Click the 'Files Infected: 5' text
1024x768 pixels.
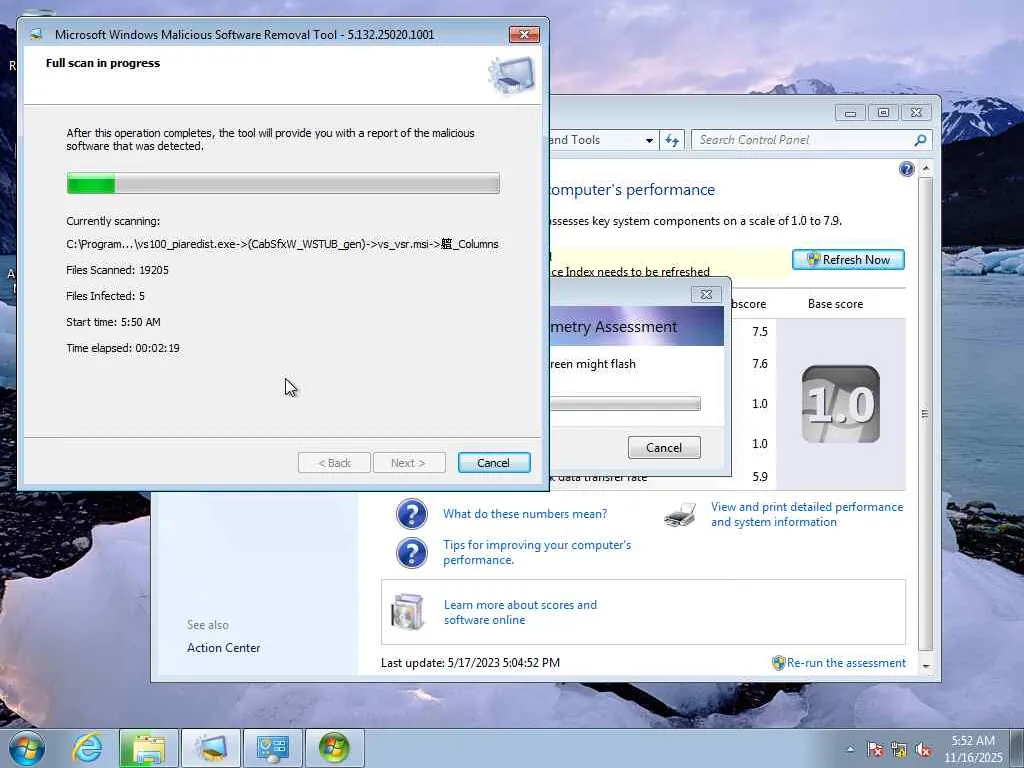pyautogui.click(x=105, y=296)
